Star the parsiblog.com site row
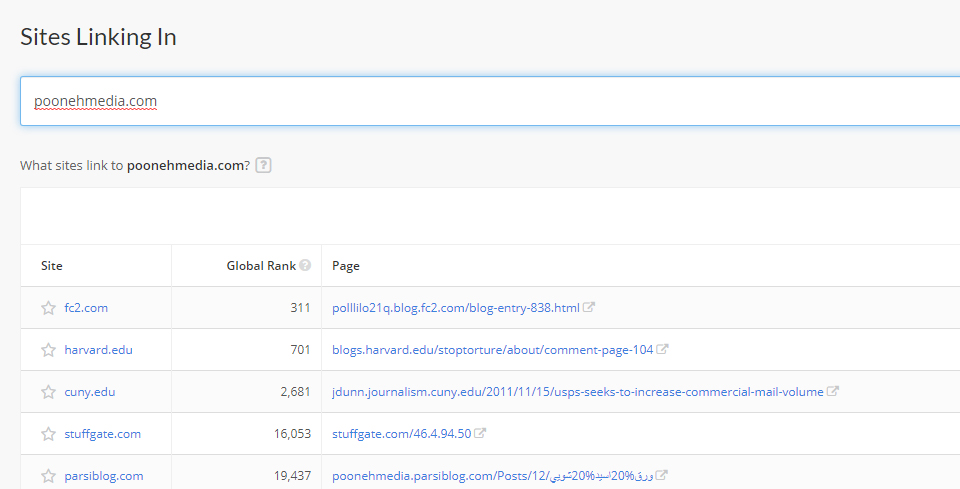 coord(48,476)
